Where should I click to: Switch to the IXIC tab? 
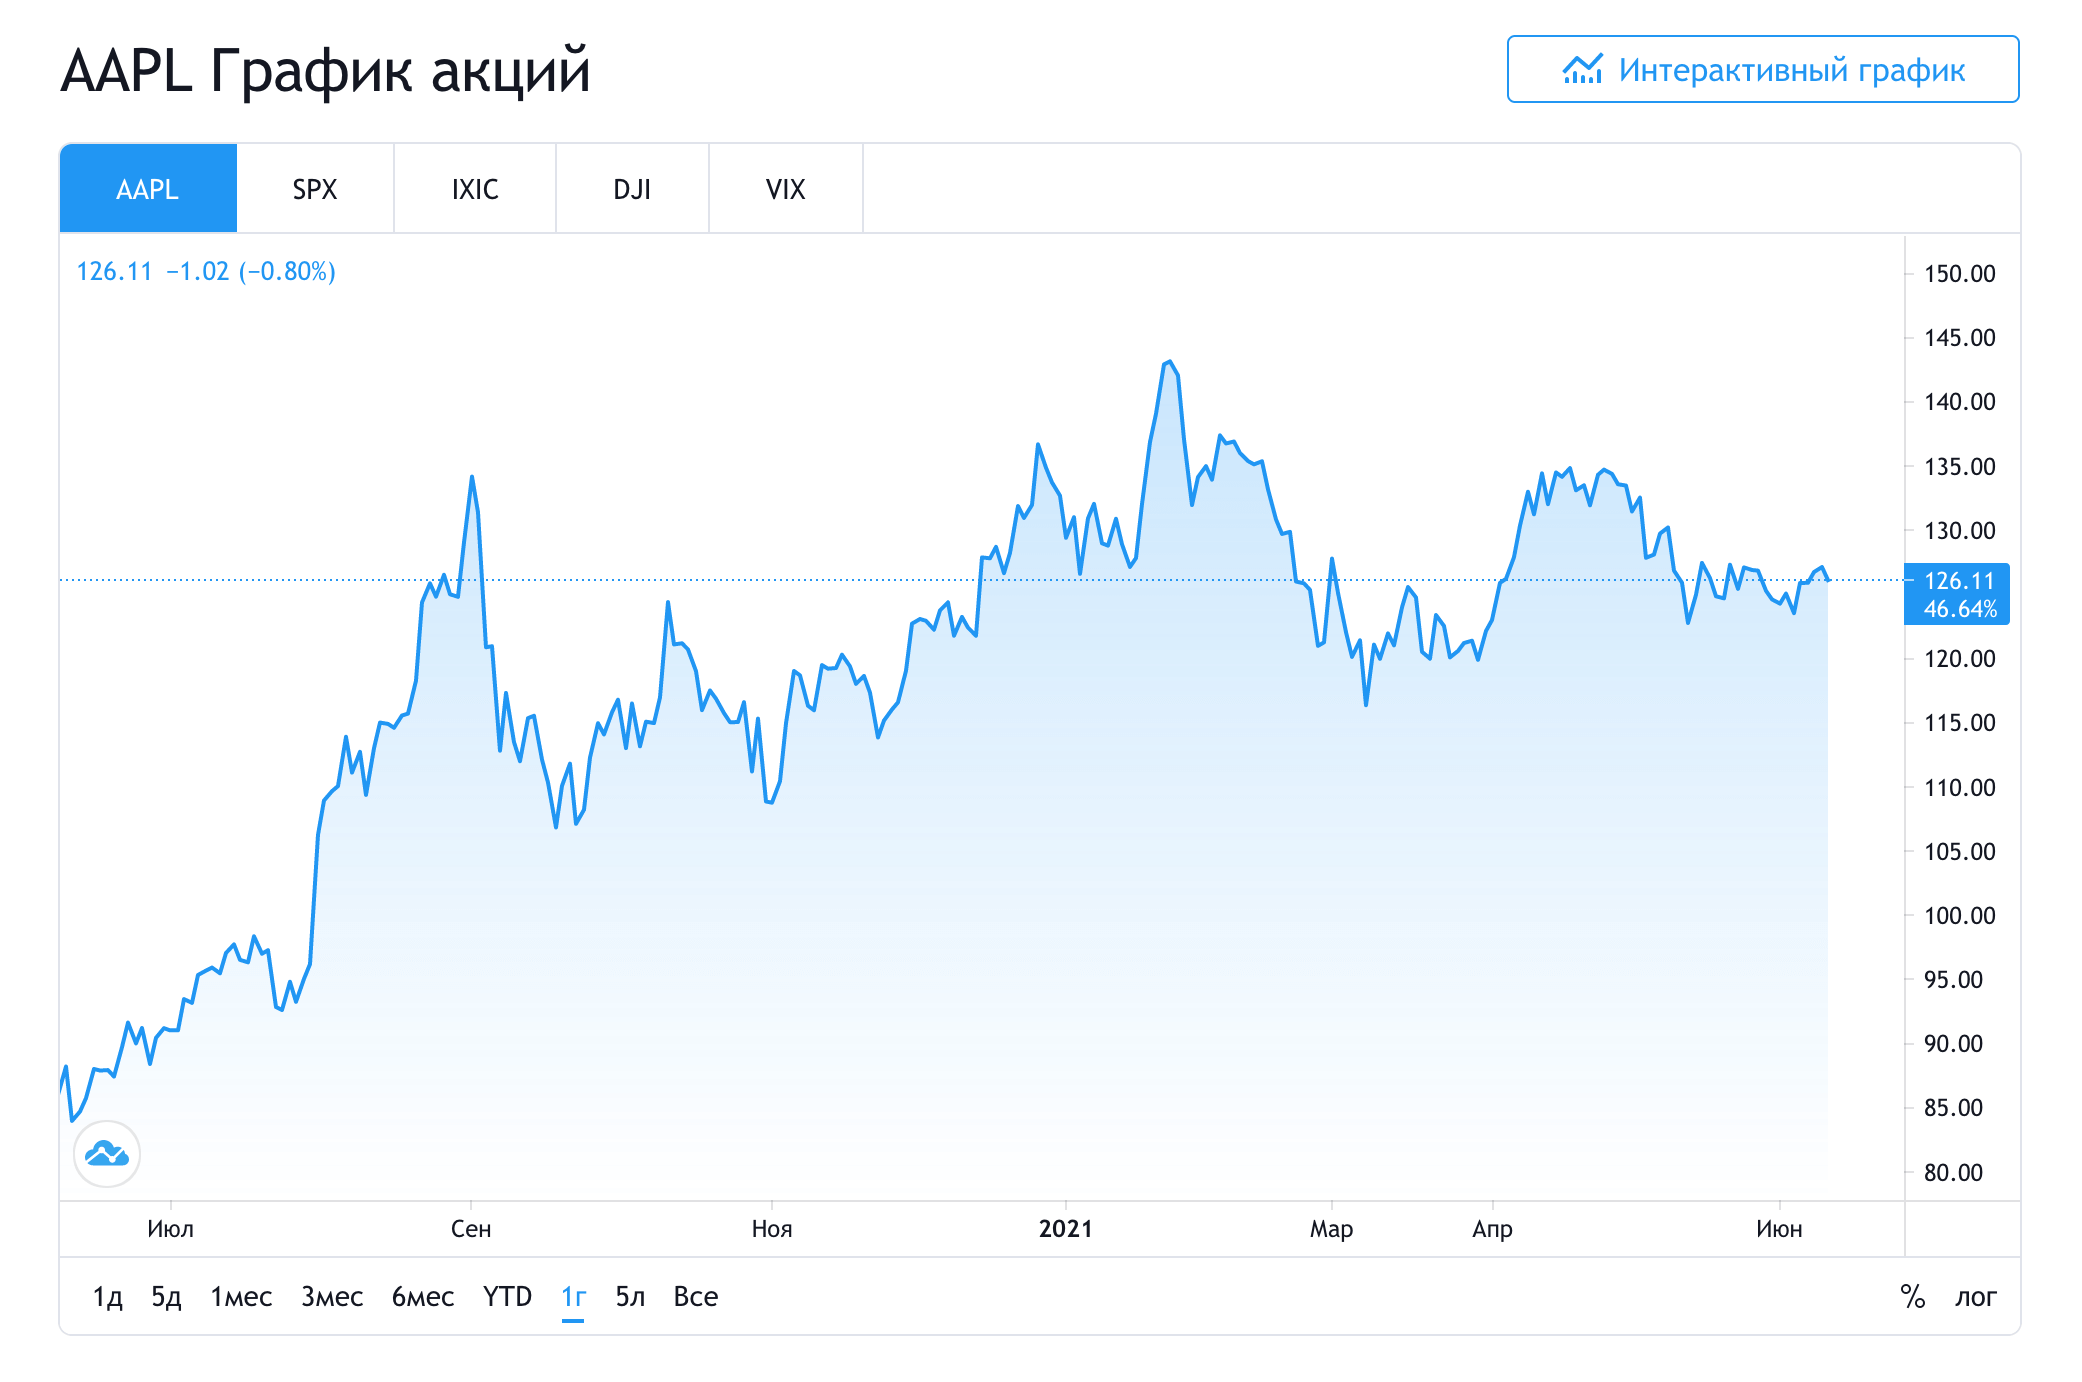point(475,189)
